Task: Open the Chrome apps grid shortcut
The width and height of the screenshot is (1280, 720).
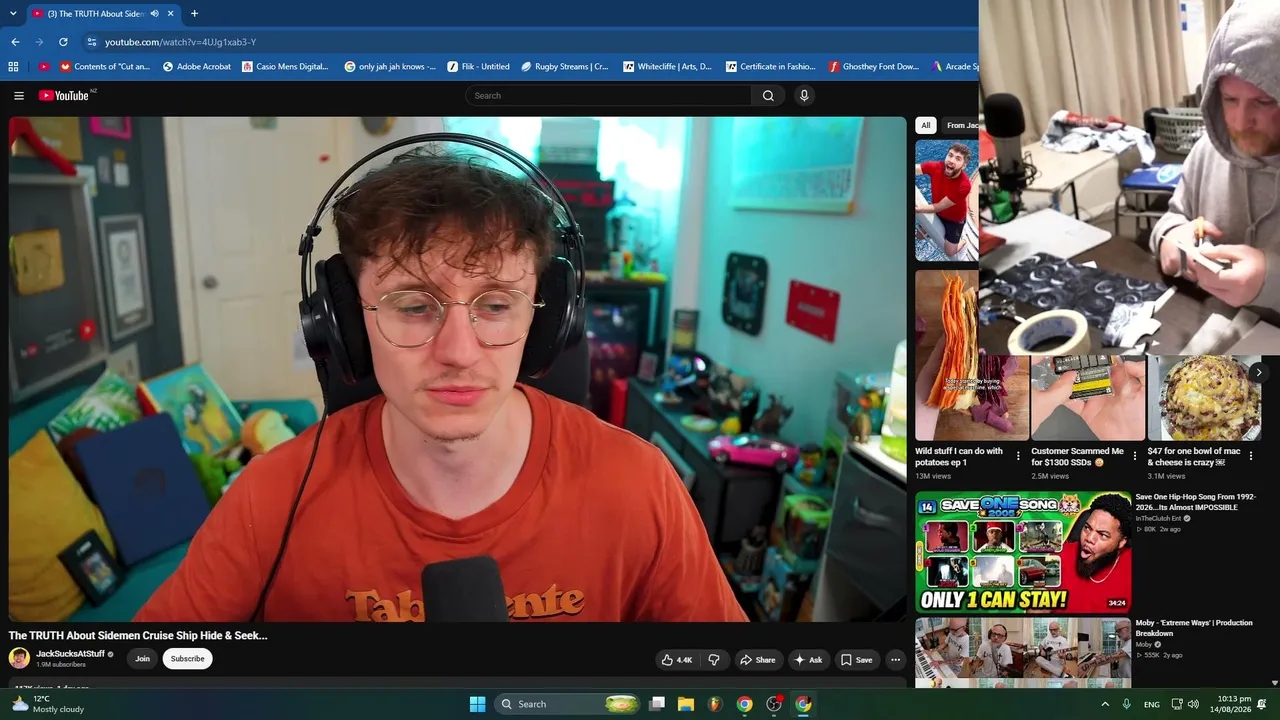Action: click(x=13, y=67)
